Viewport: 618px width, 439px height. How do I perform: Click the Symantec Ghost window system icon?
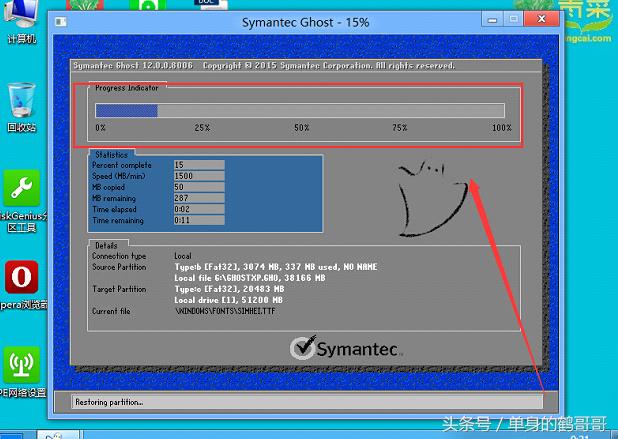tap(61, 22)
